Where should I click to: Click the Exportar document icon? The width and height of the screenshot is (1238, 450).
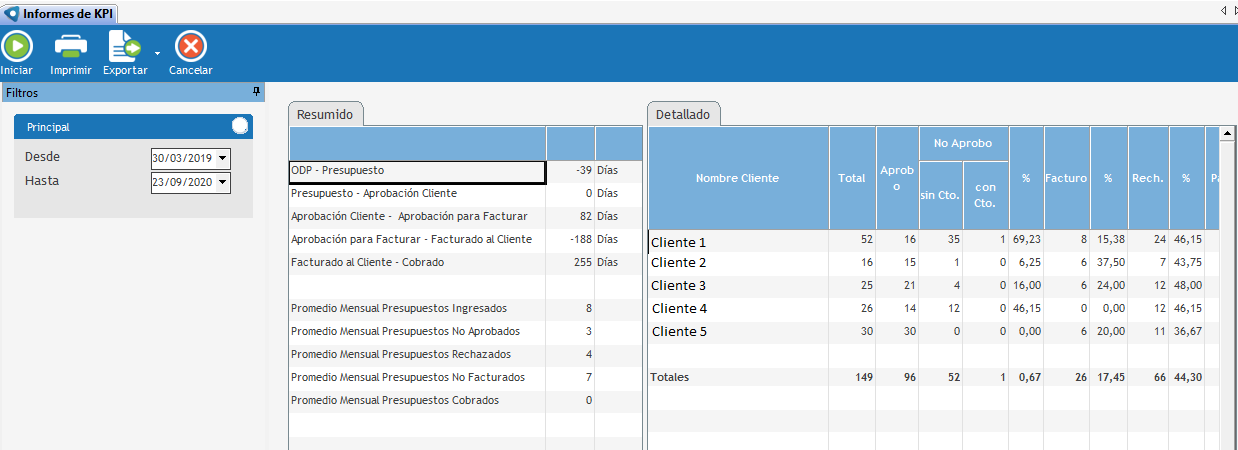click(x=124, y=46)
